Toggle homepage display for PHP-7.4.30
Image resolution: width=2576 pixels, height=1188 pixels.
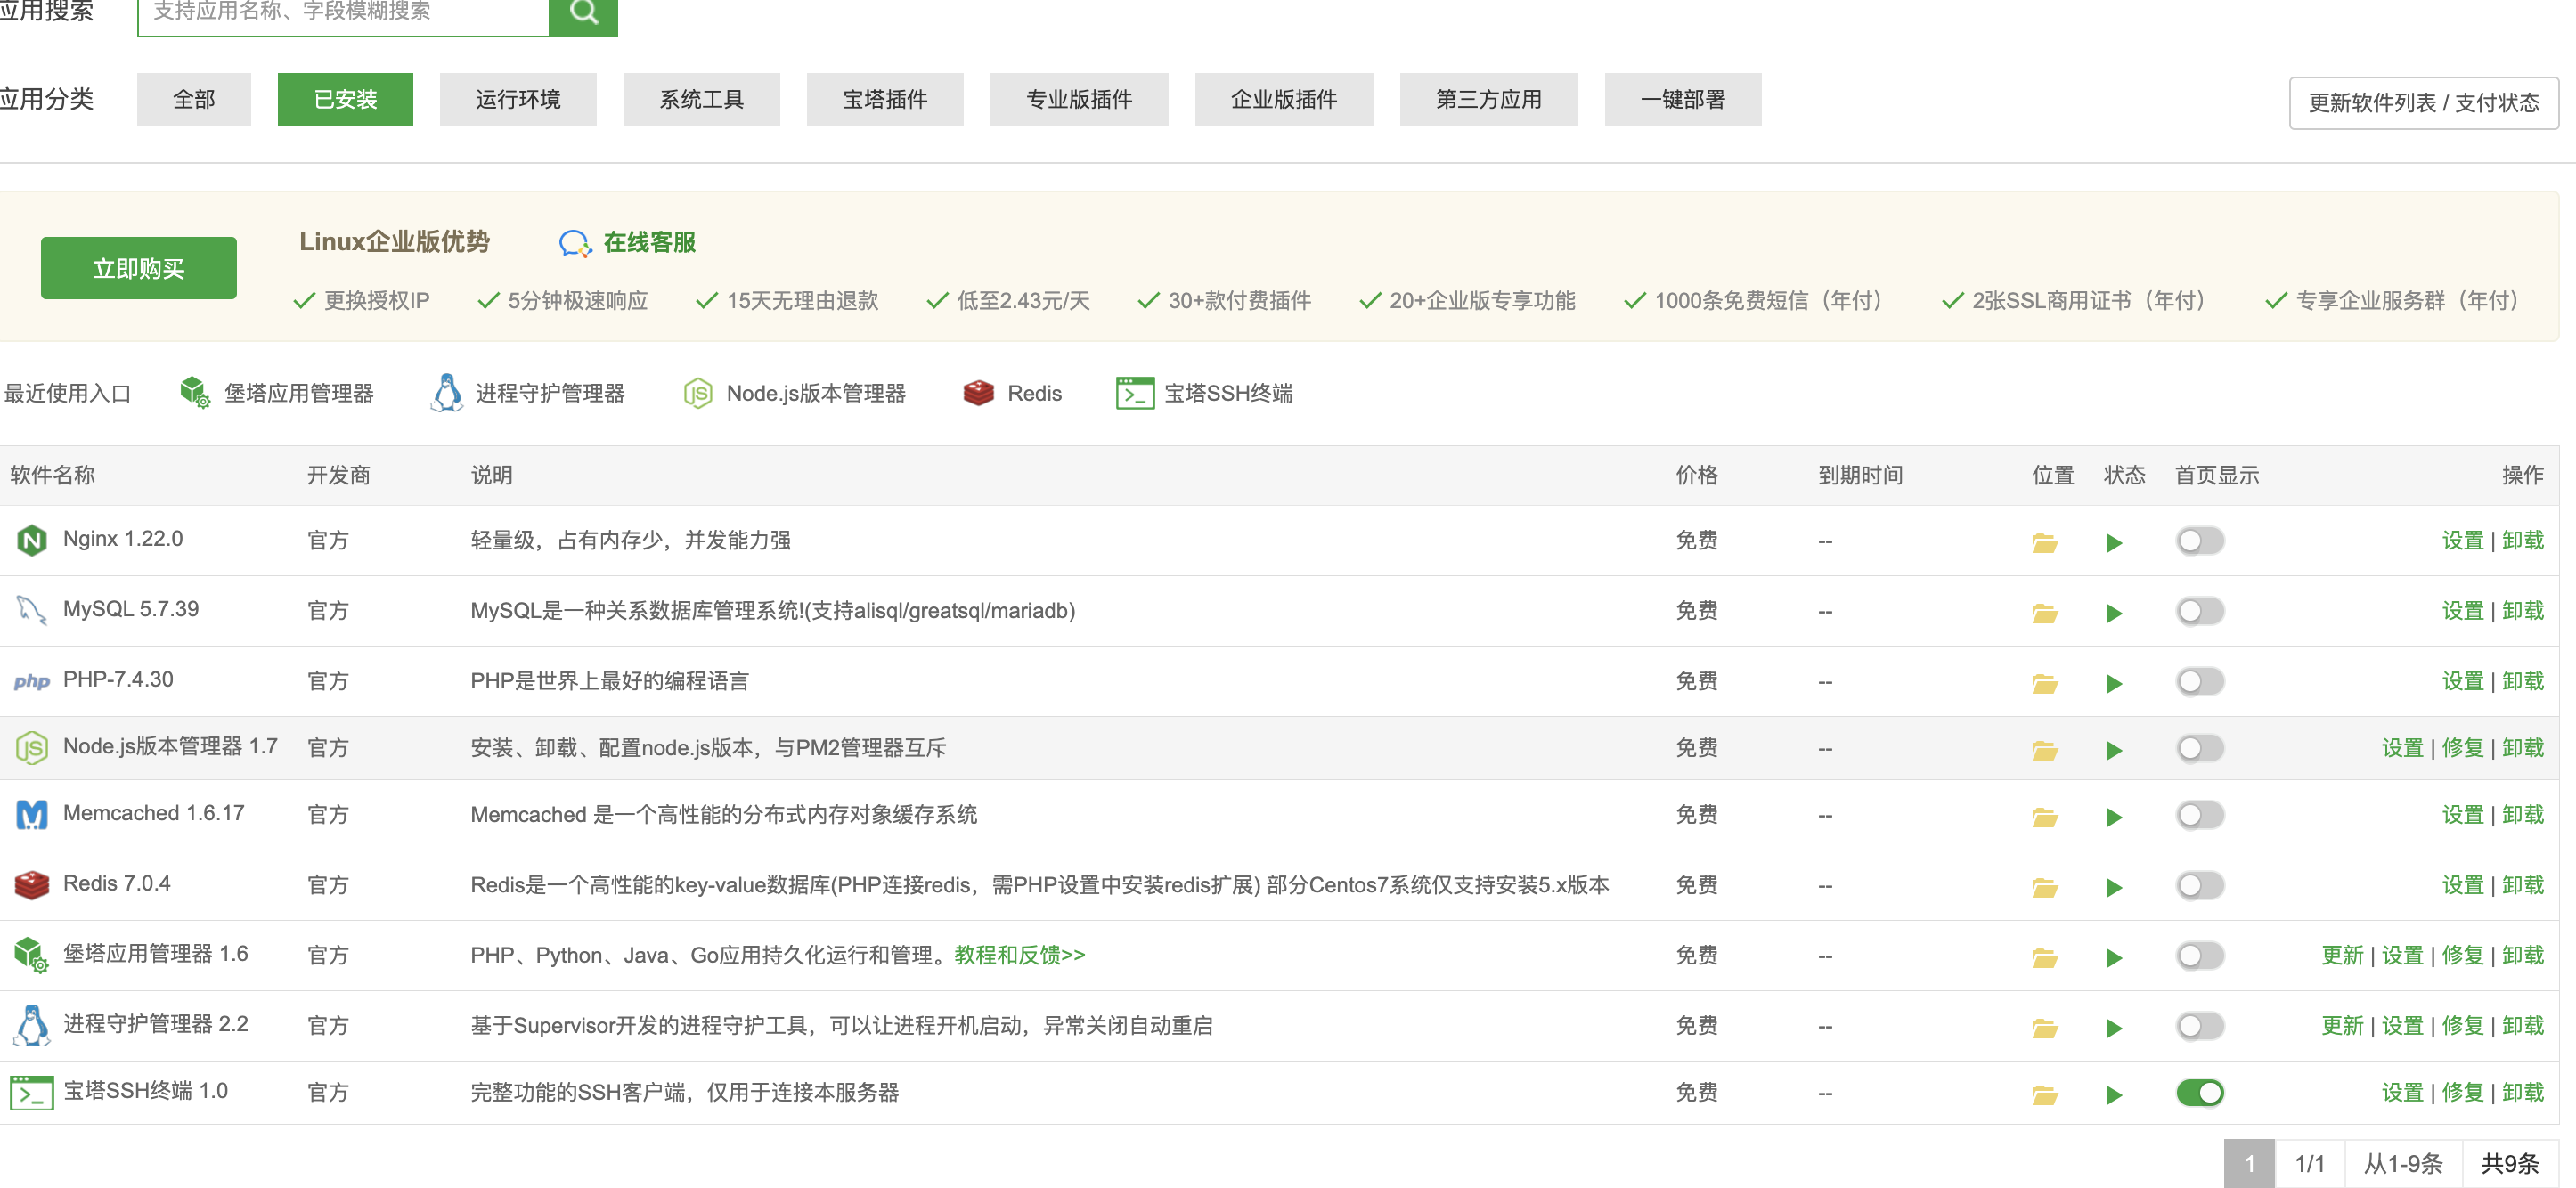tap(2199, 681)
